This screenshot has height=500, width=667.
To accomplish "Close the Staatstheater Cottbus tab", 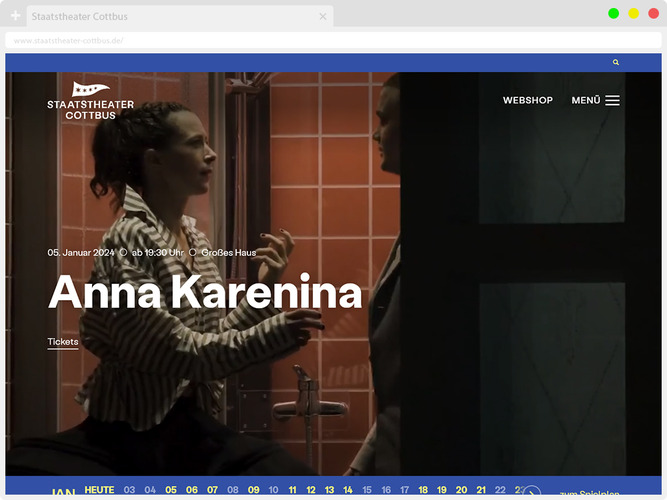I will coord(323,17).
